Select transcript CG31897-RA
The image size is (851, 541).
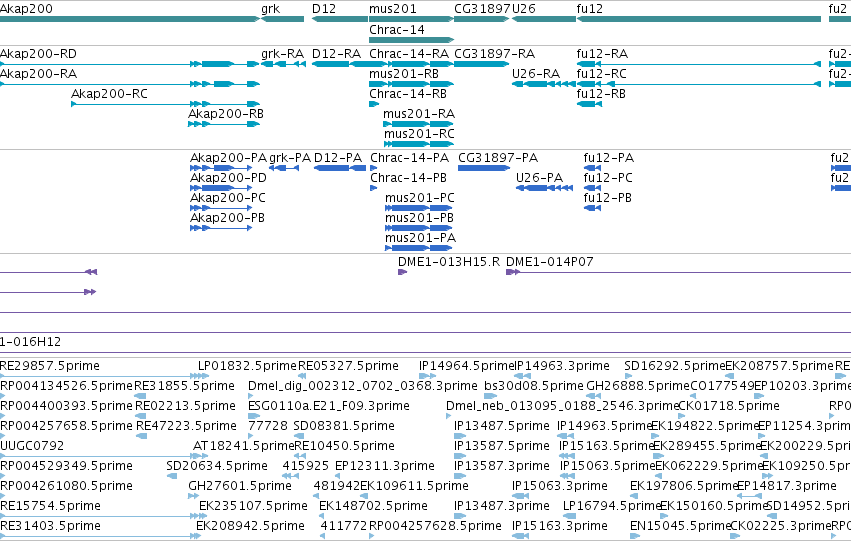[x=494, y=54]
